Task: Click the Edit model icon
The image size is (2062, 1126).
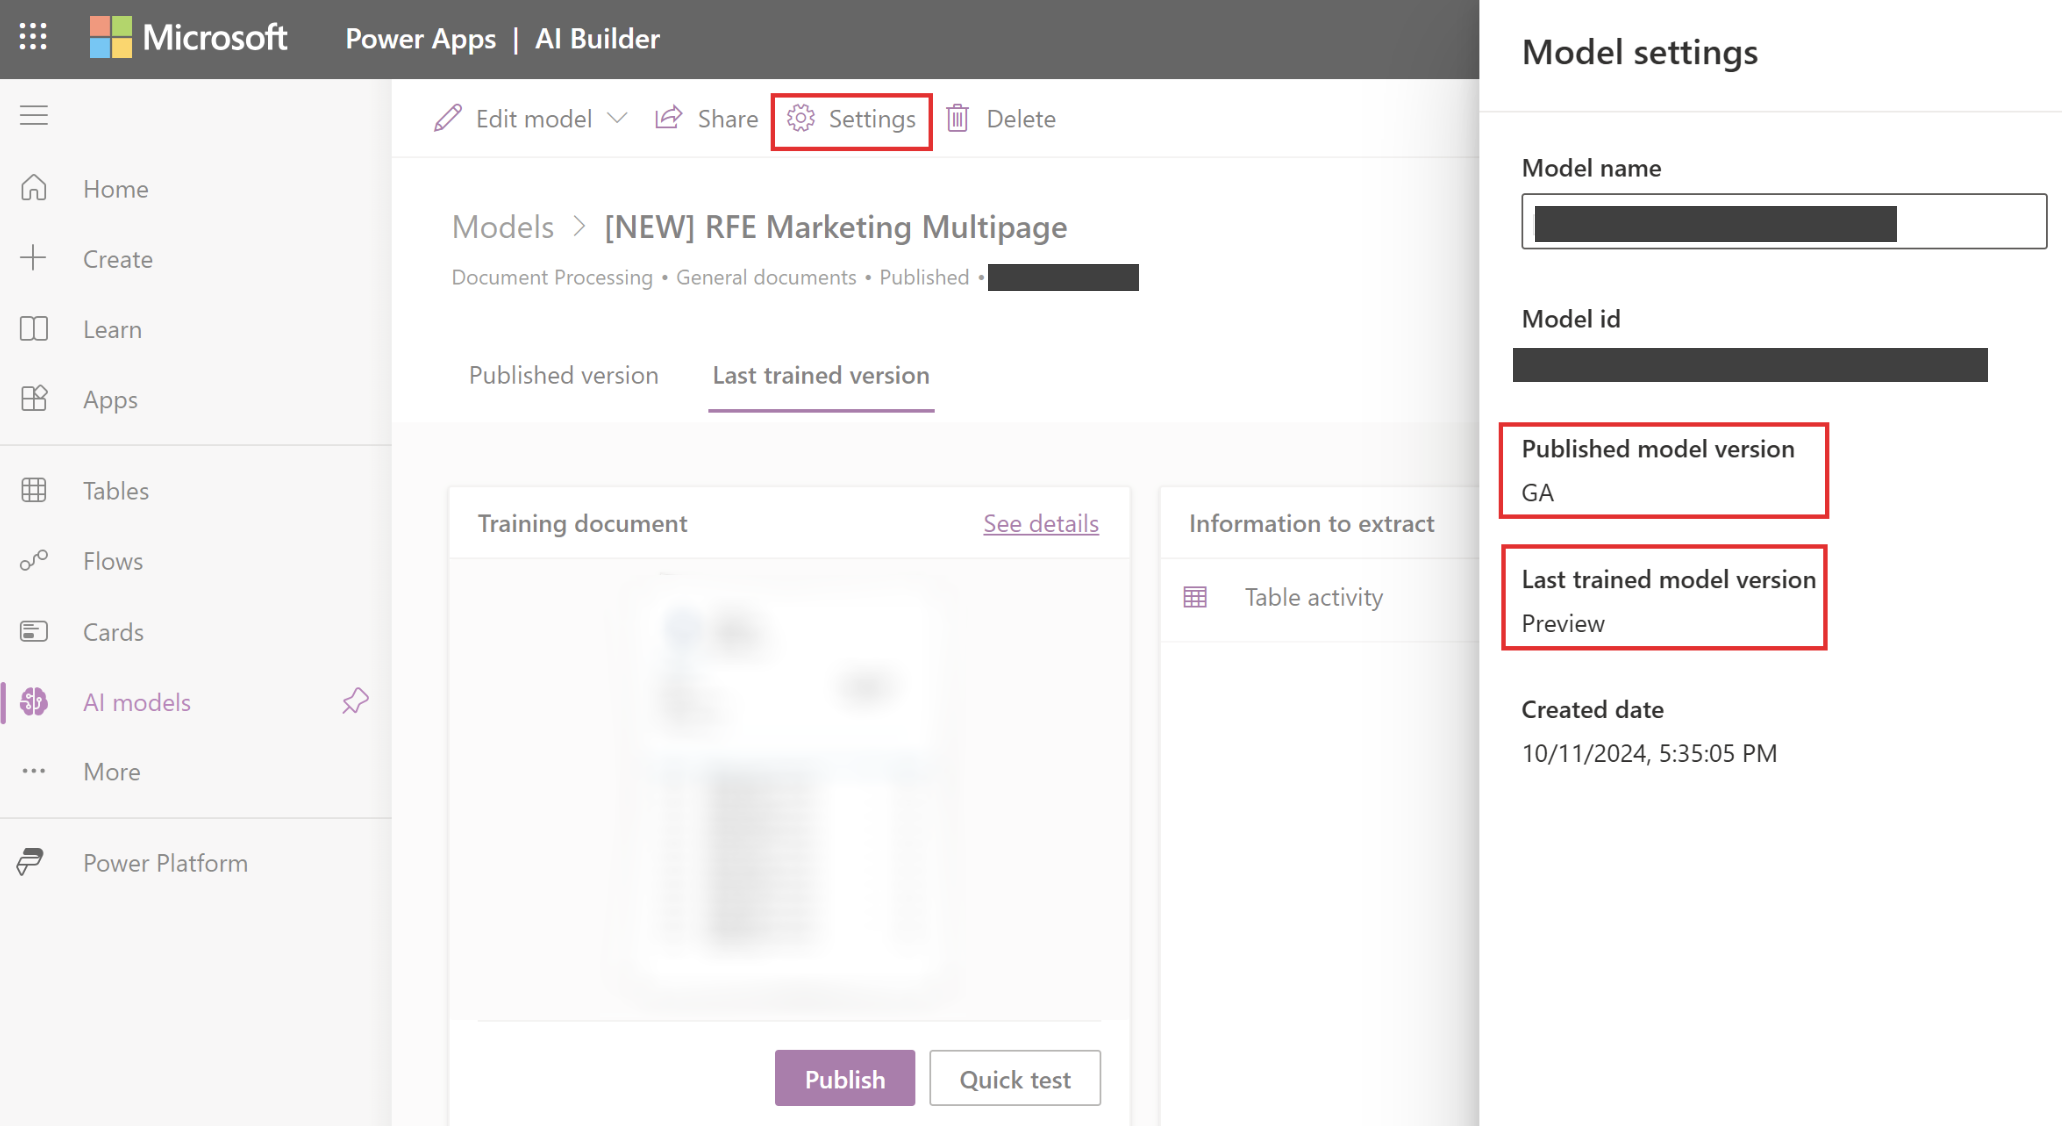Action: pyautogui.click(x=447, y=119)
